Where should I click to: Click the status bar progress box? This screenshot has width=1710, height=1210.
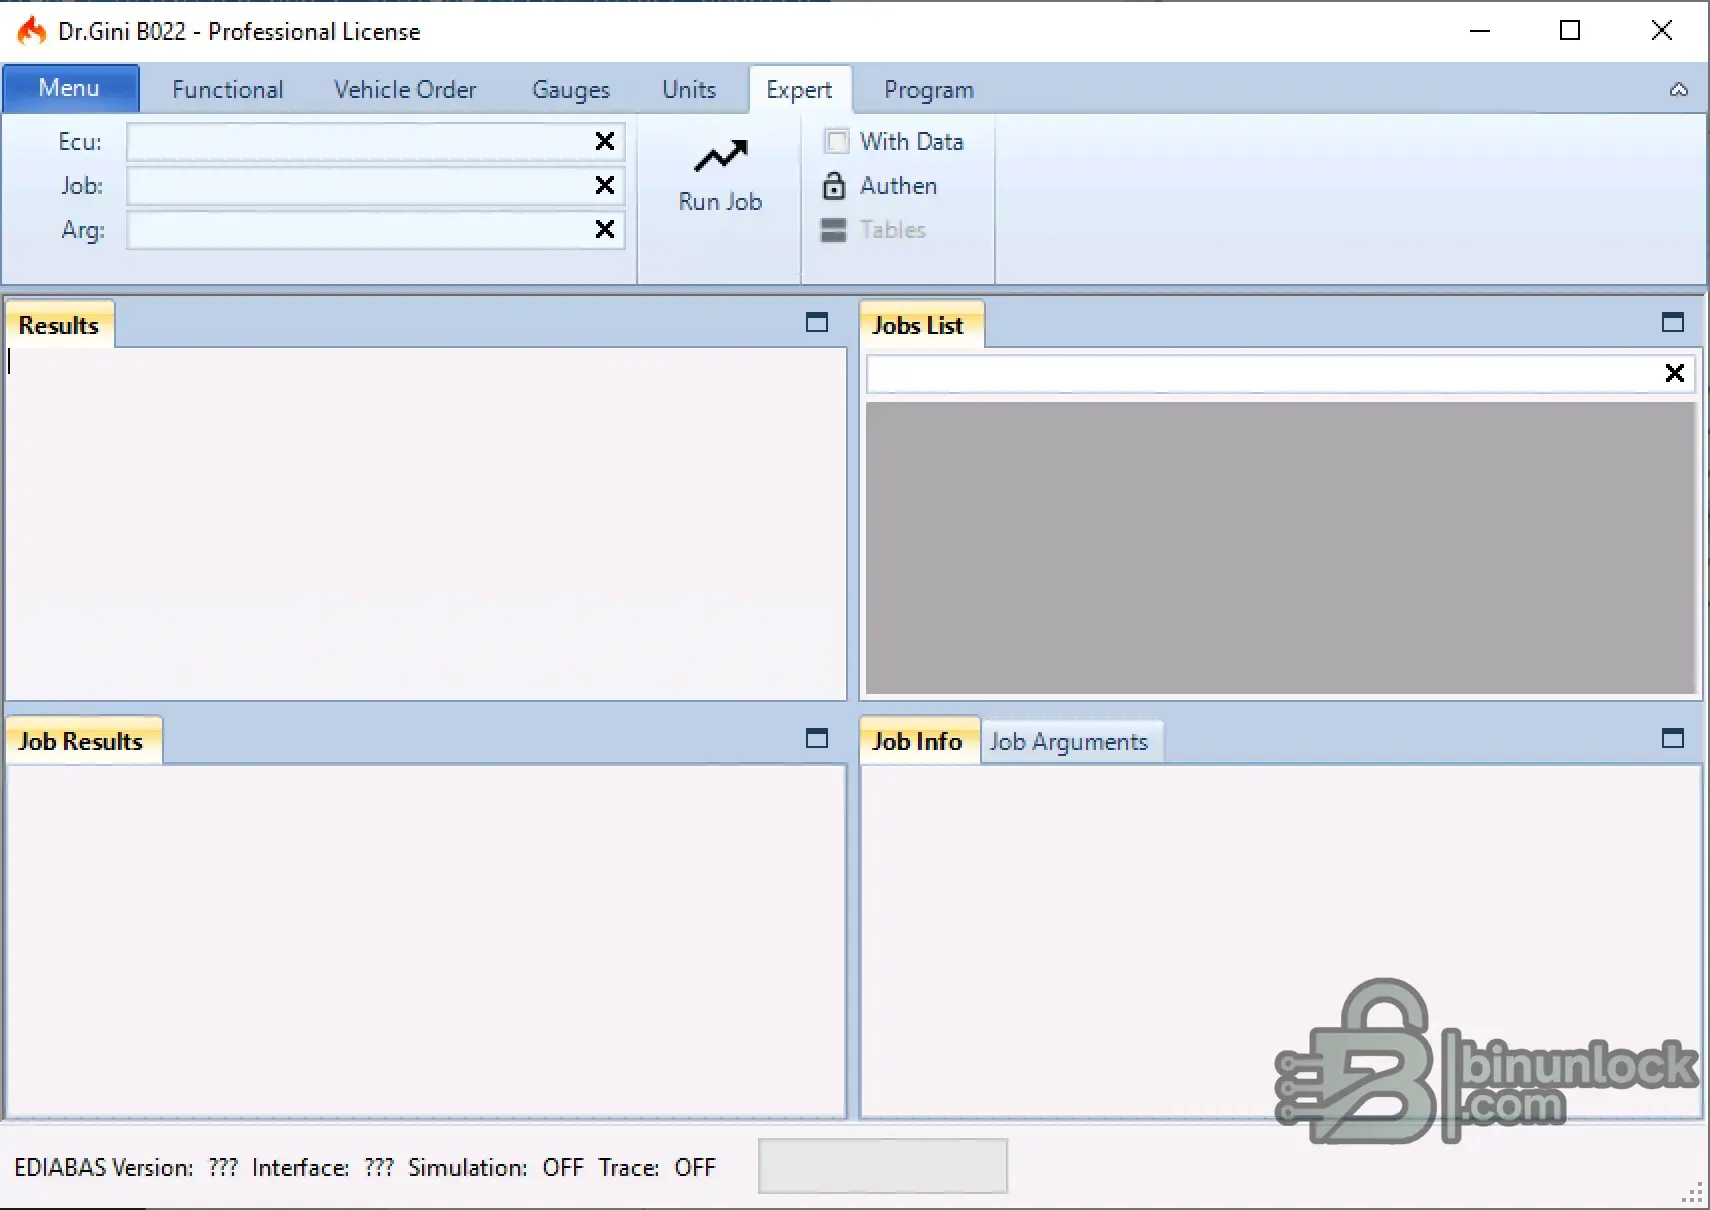883,1166
